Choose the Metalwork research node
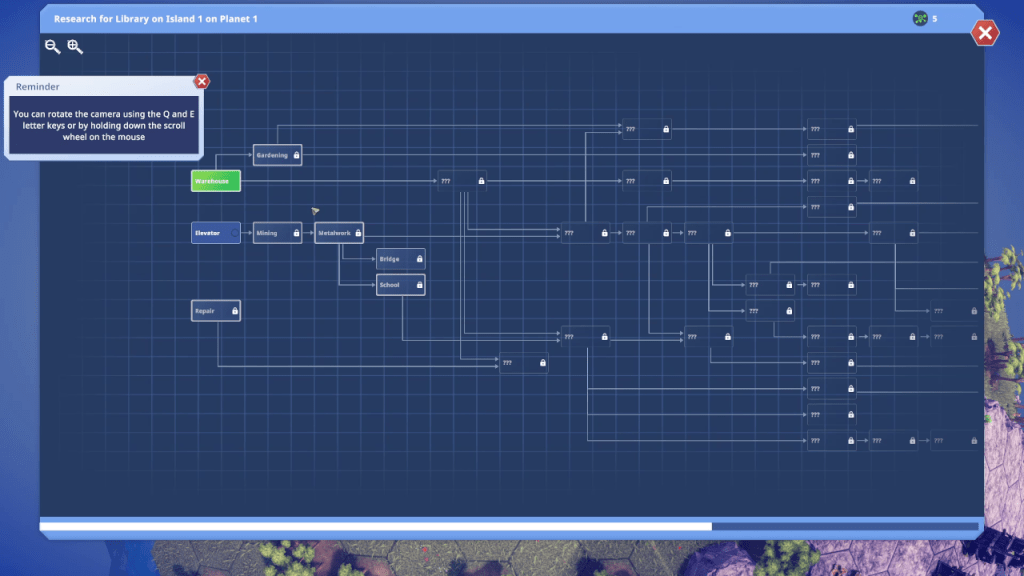Image resolution: width=1024 pixels, height=576 pixels. click(x=335, y=233)
